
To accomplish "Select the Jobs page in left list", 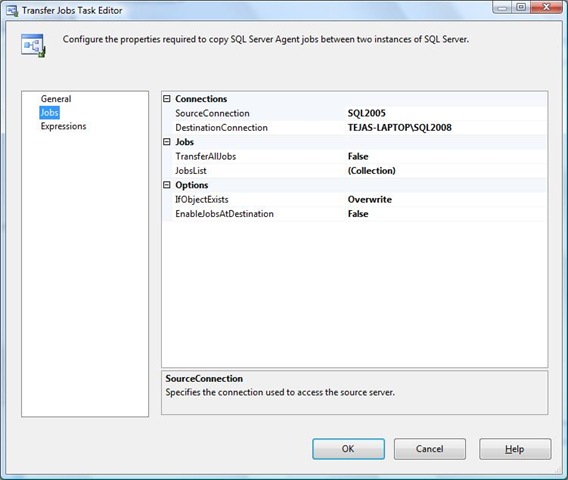I will pos(49,113).
